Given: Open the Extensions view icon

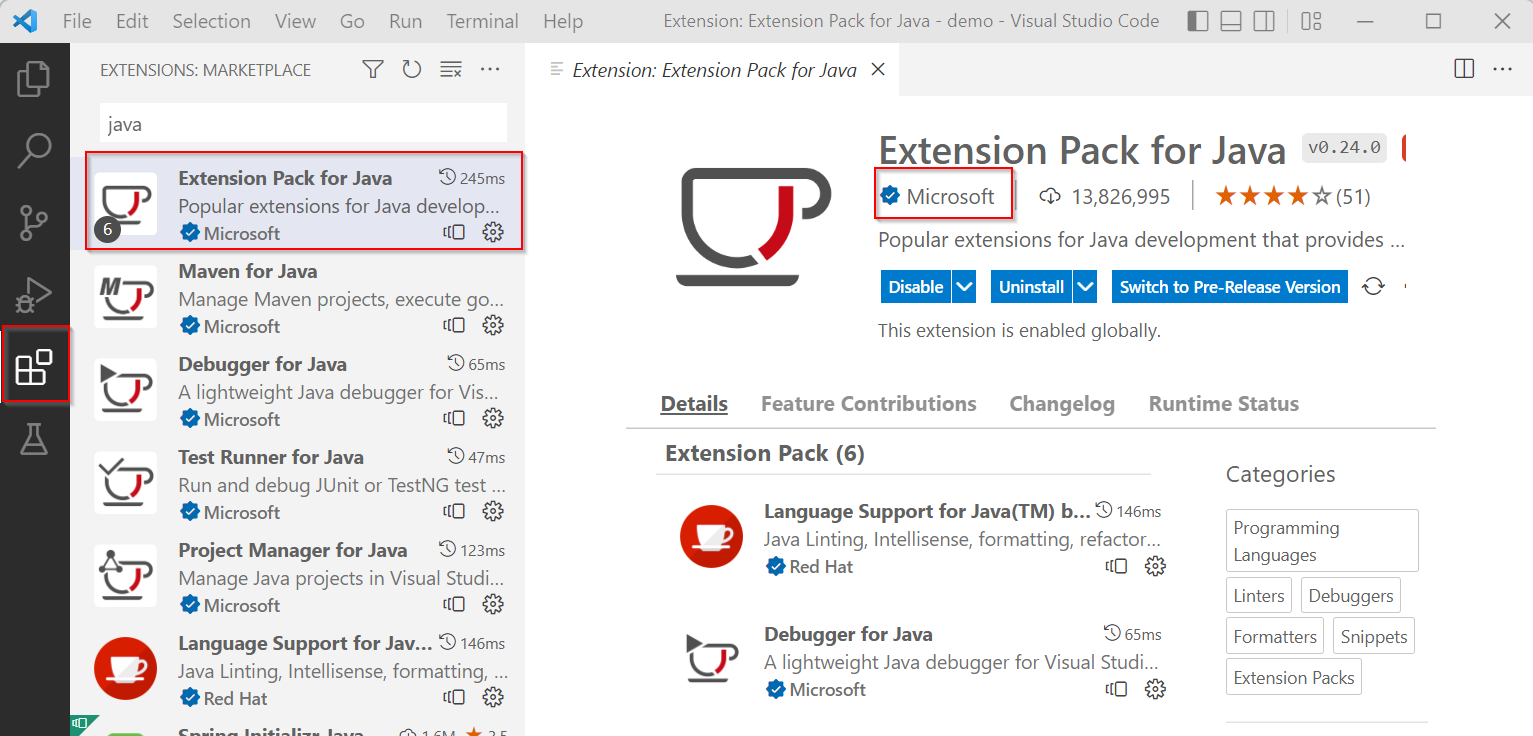Looking at the screenshot, I should [x=34, y=367].
